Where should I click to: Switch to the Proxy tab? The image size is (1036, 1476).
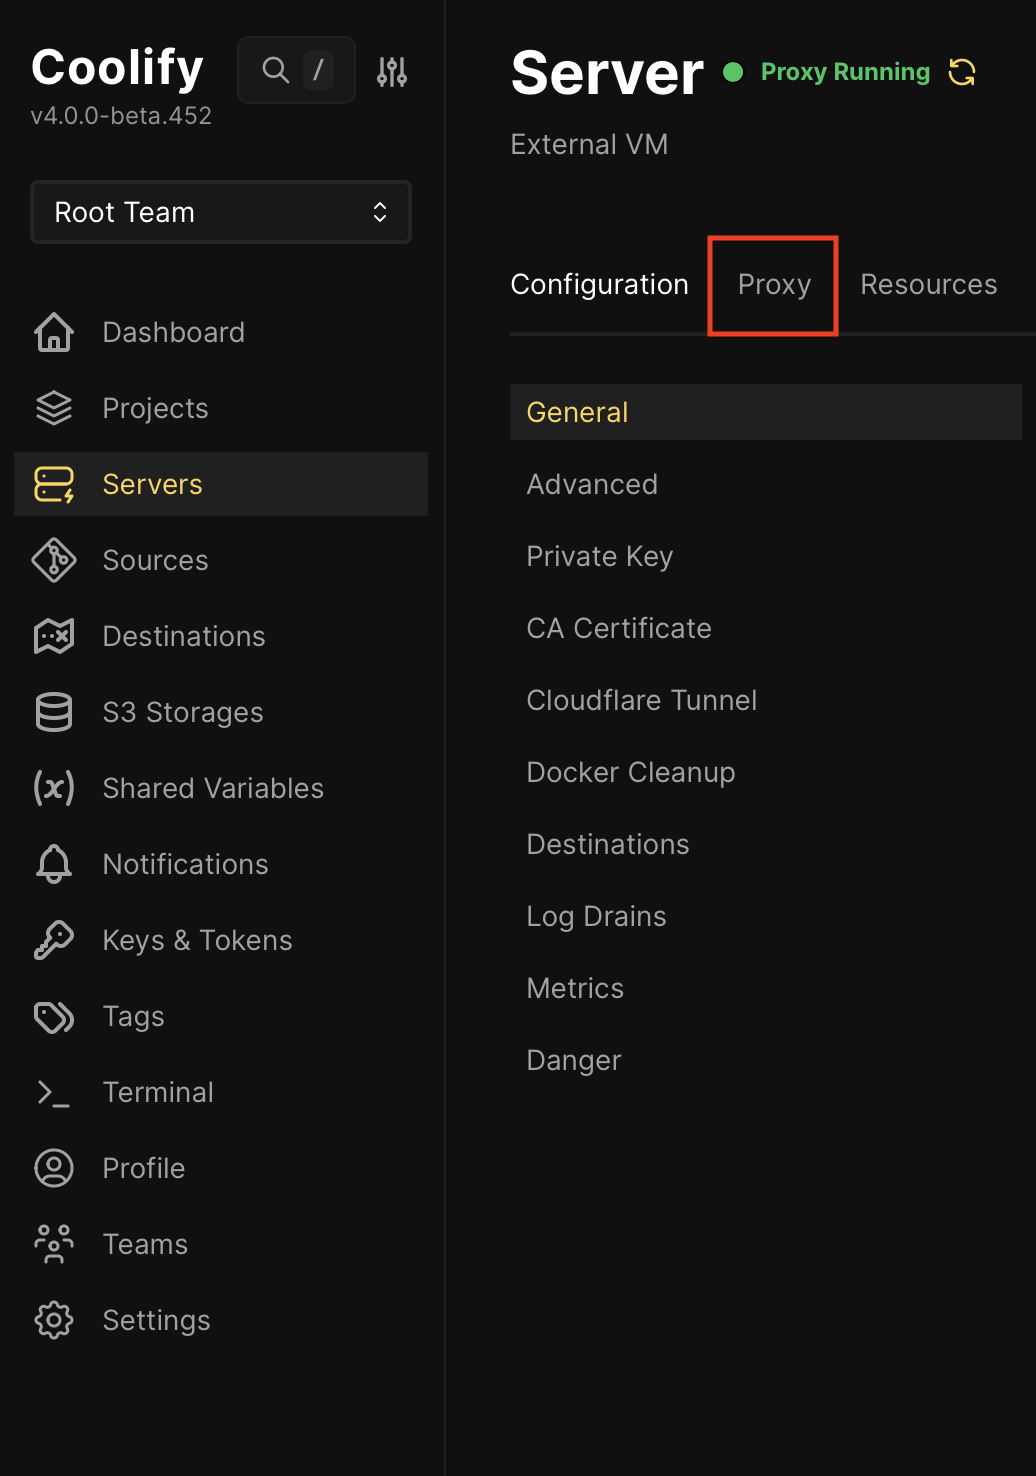click(x=773, y=285)
